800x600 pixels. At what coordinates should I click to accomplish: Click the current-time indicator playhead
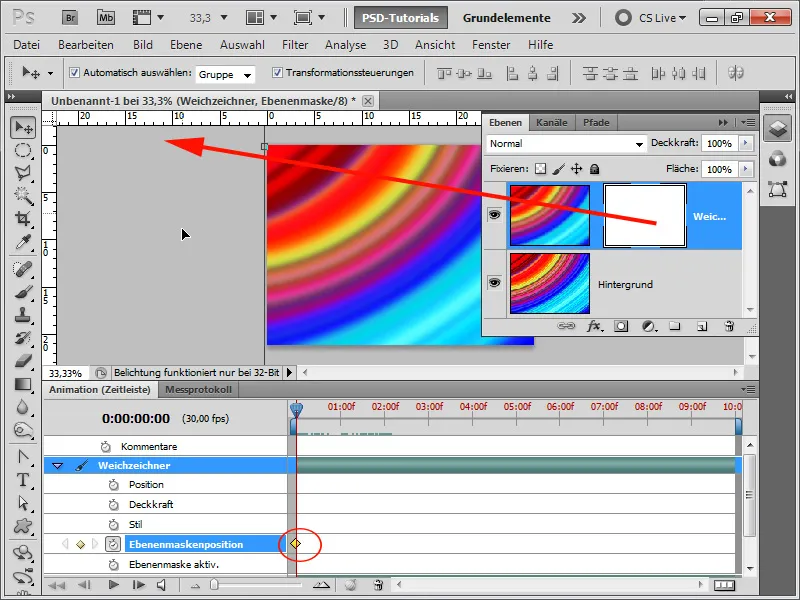coord(296,410)
